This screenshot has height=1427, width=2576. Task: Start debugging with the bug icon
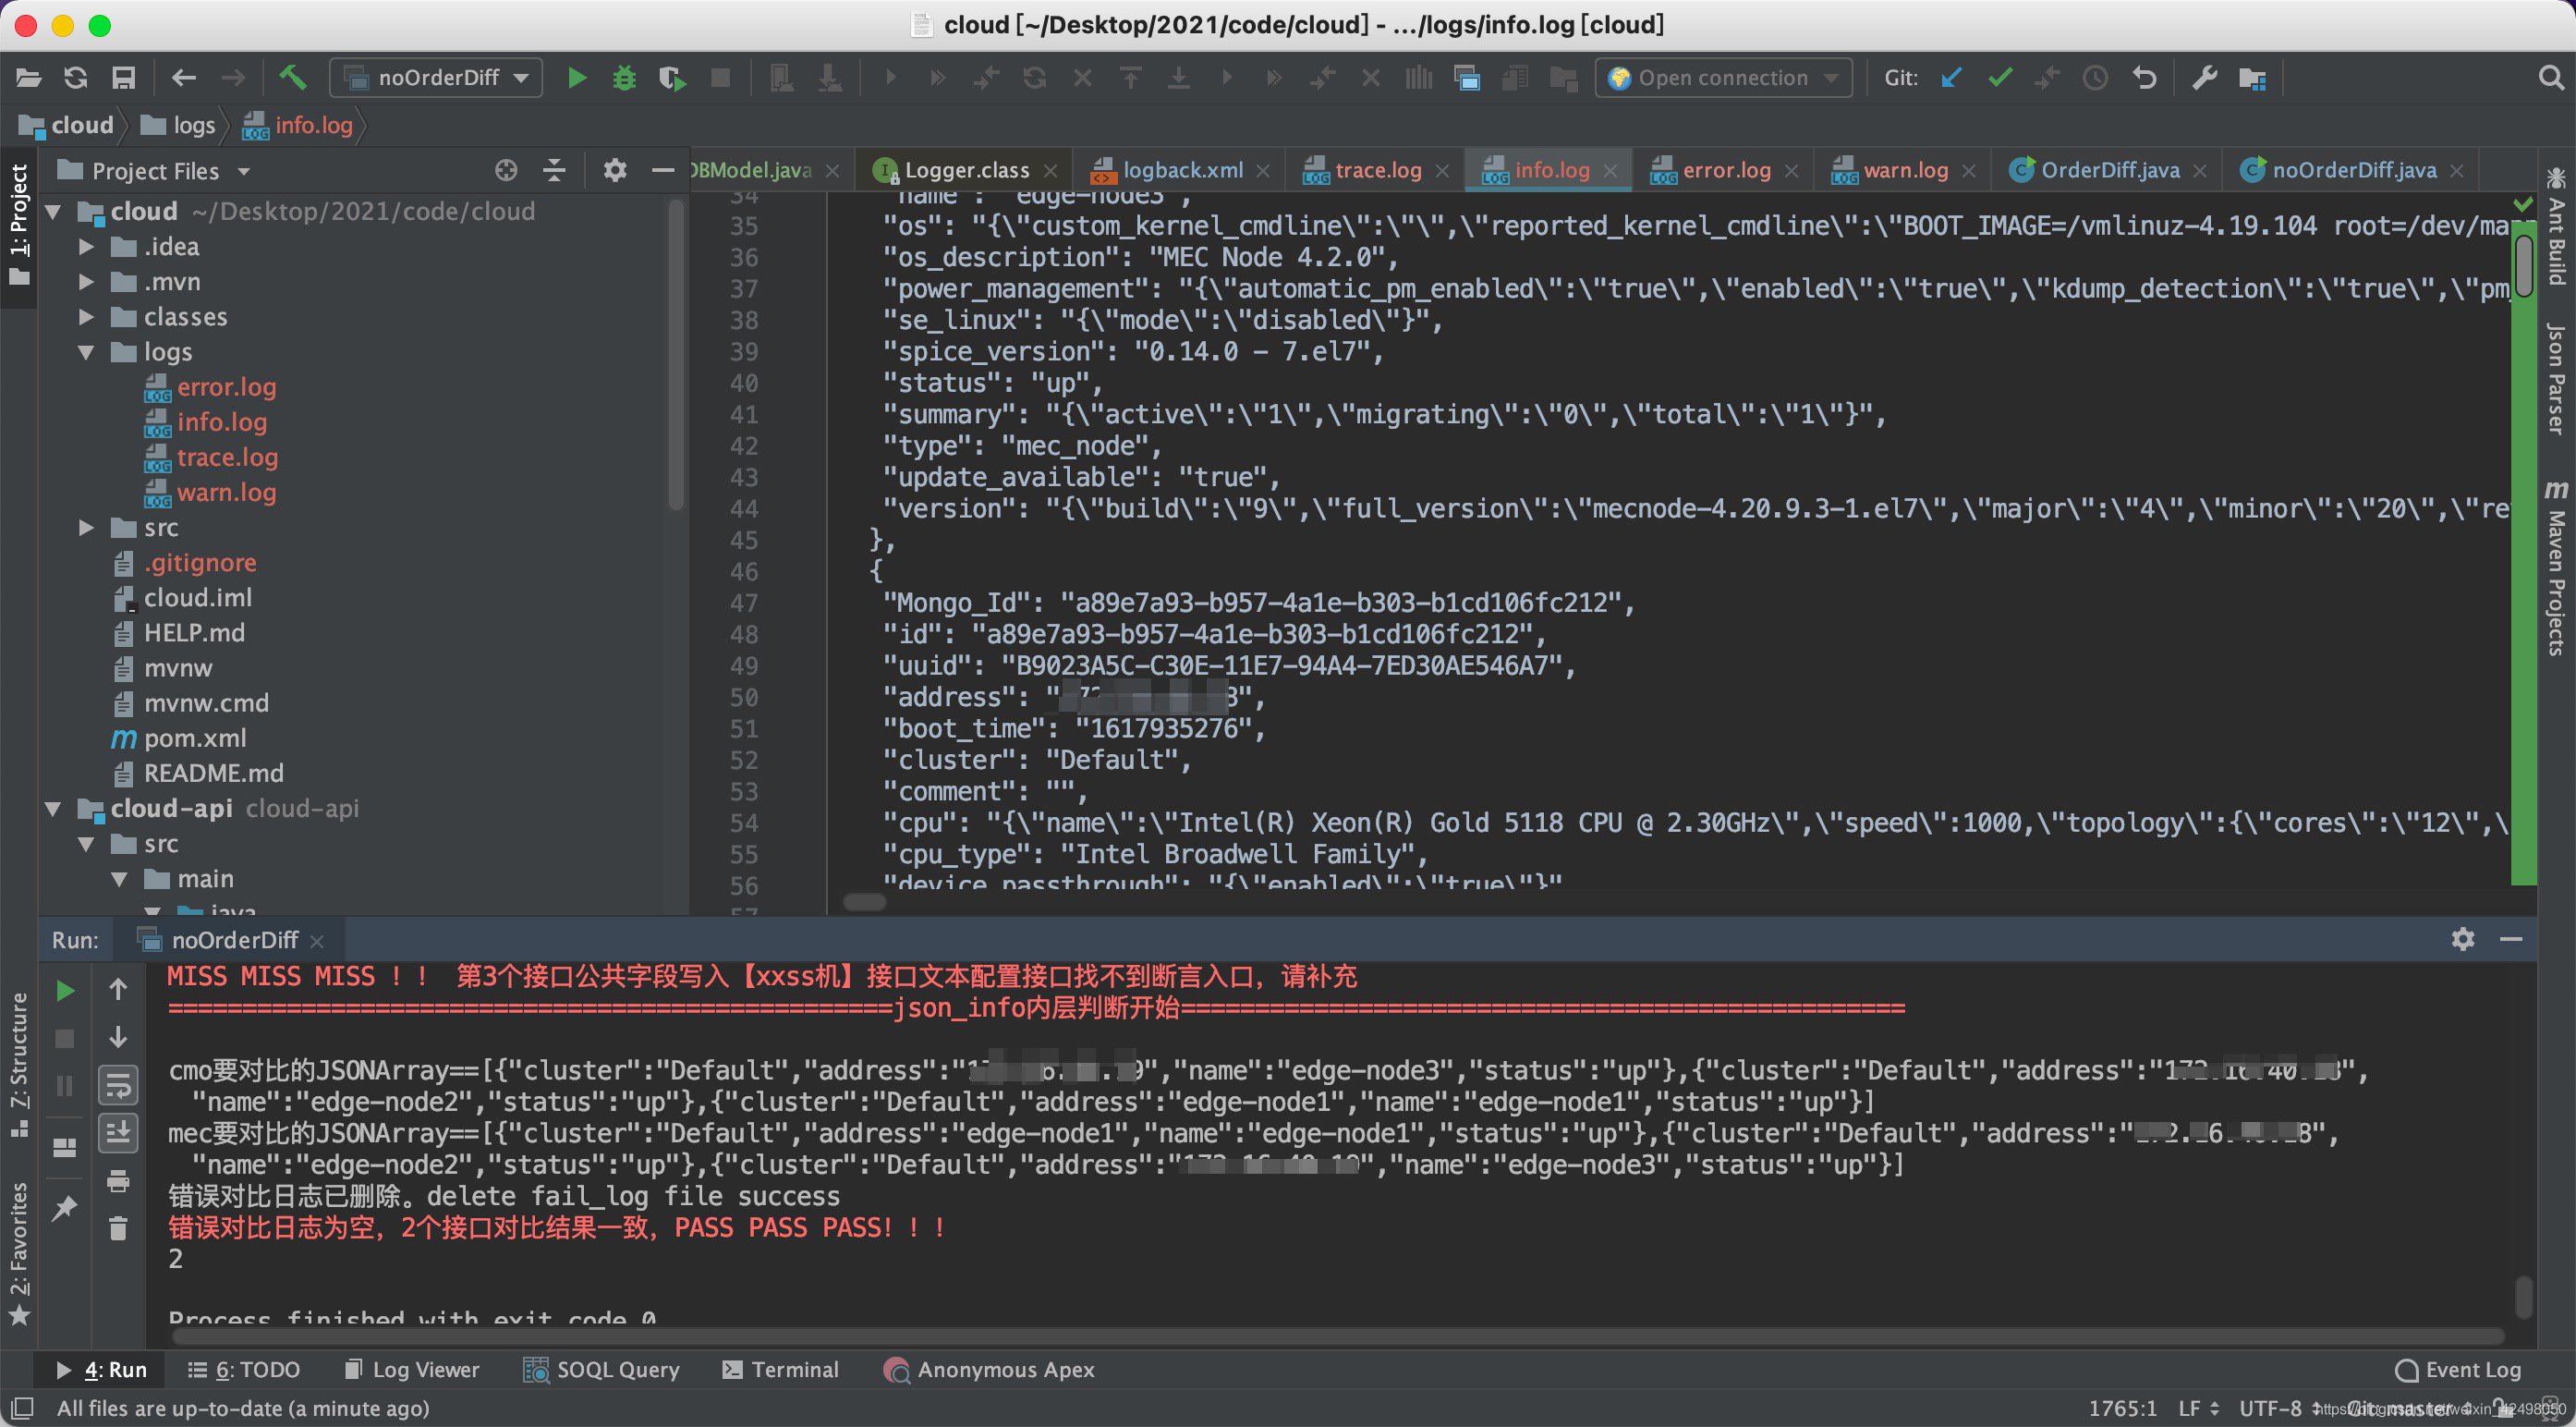pyautogui.click(x=624, y=78)
